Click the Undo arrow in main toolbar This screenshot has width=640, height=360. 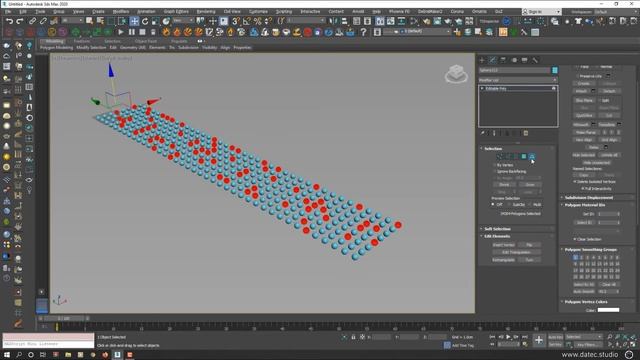pyautogui.click(x=9, y=21)
